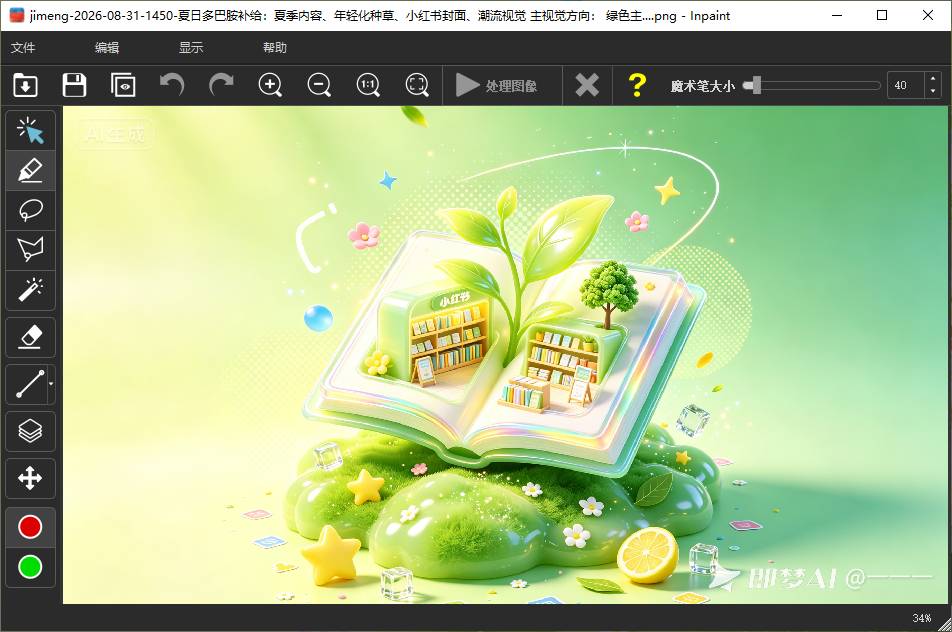Click the image canvas preview

pyautogui.click(x=505, y=355)
